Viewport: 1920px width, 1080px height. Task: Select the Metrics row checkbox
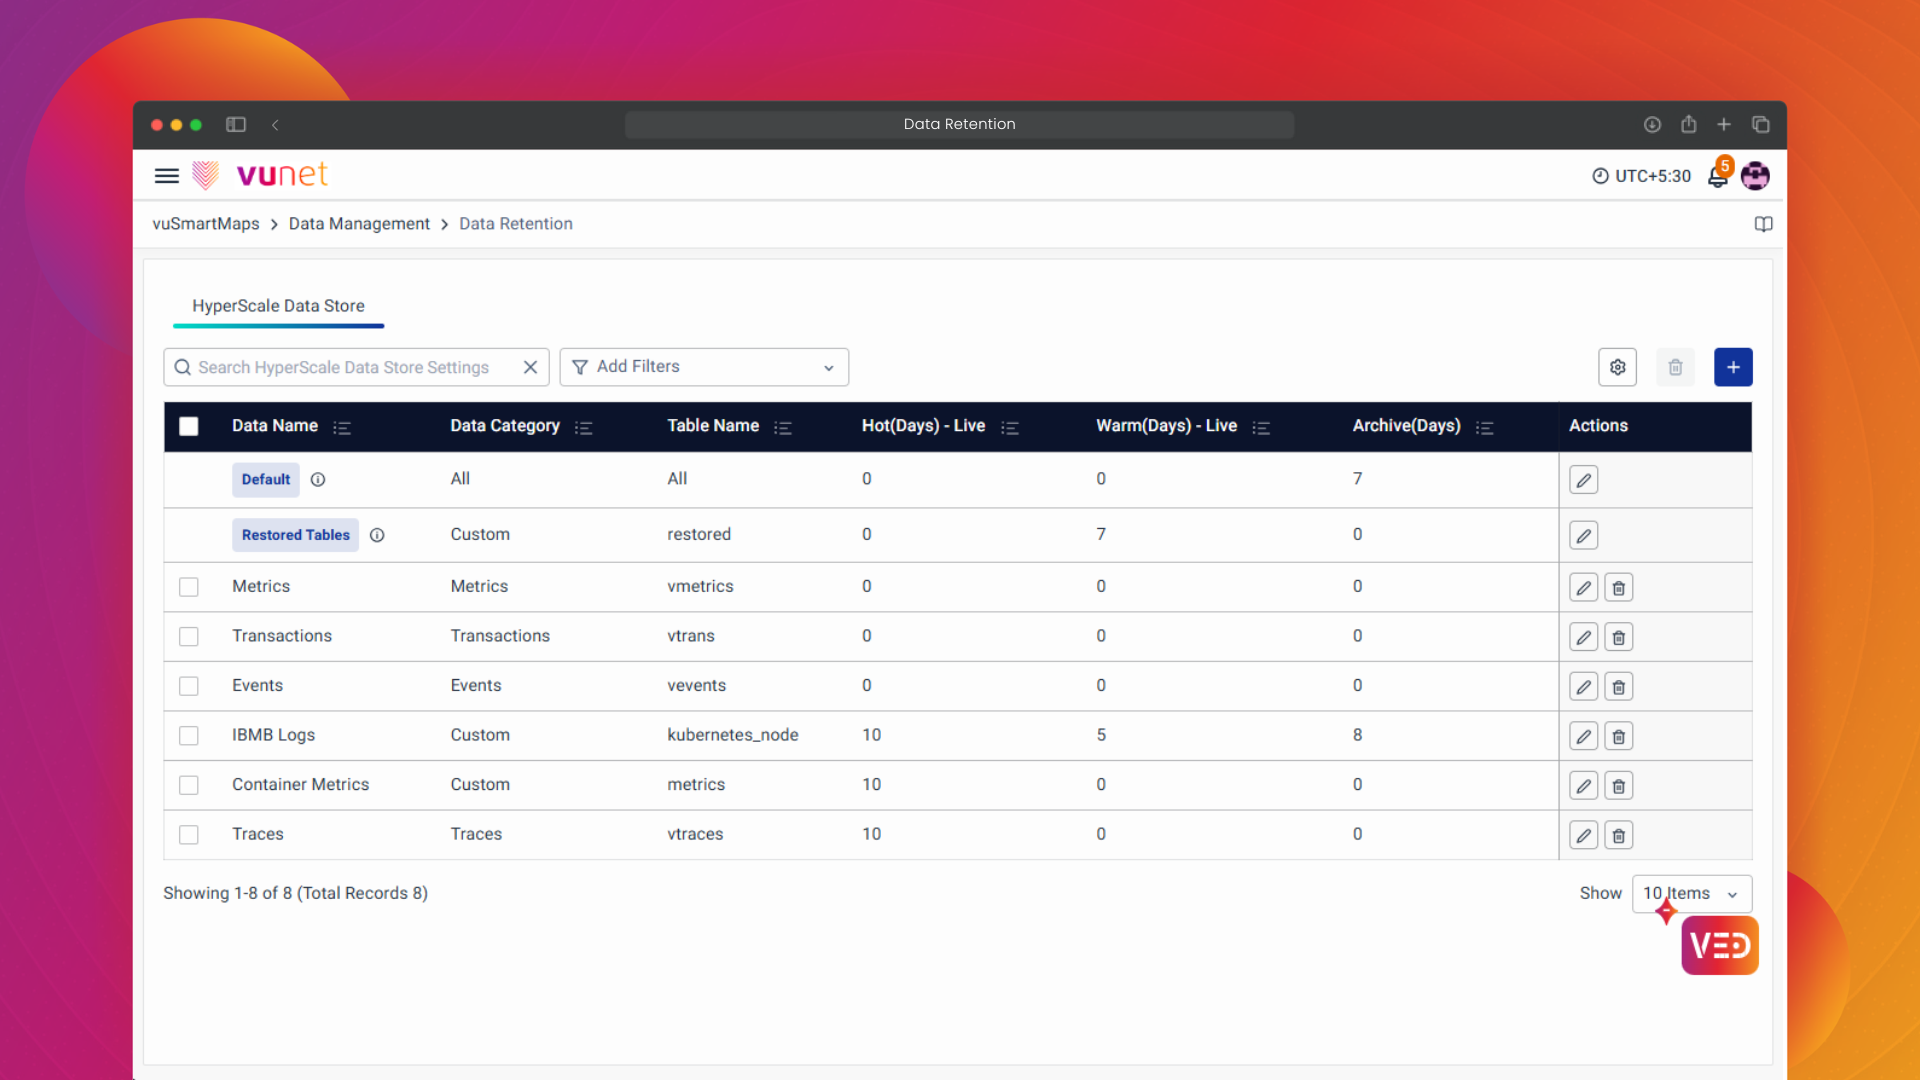click(x=188, y=587)
